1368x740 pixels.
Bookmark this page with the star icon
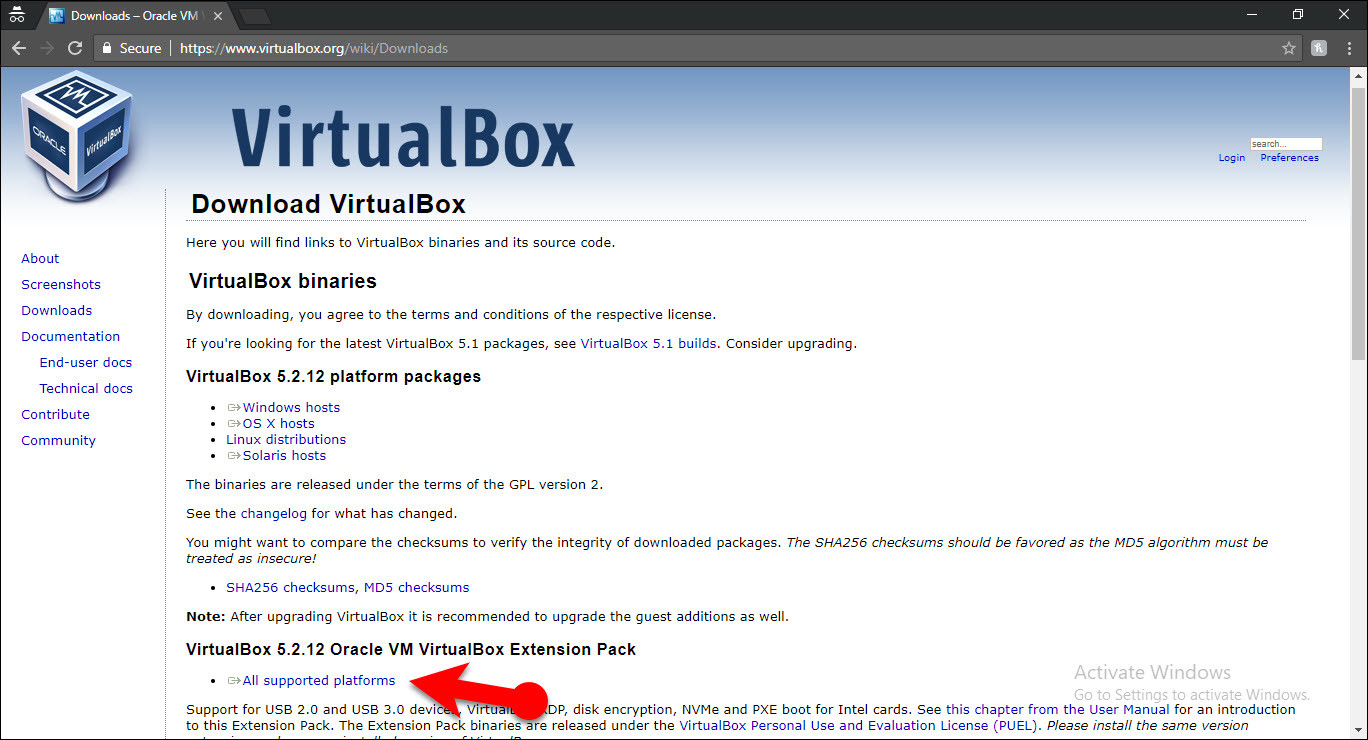pyautogui.click(x=1289, y=48)
